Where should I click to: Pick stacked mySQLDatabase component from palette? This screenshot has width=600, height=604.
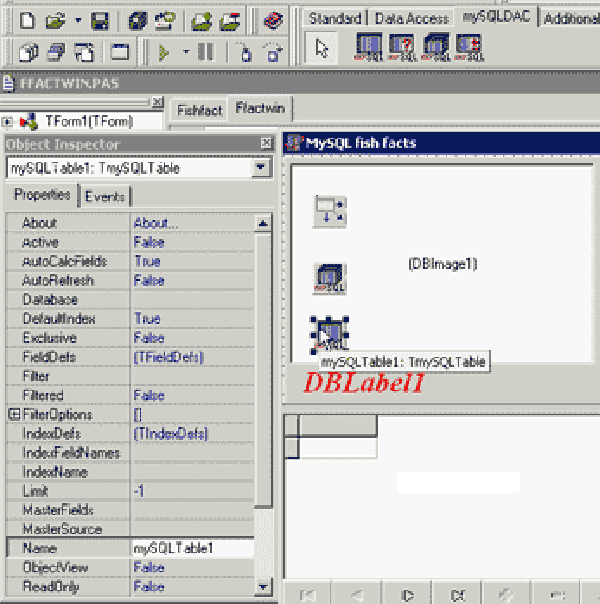click(x=436, y=47)
